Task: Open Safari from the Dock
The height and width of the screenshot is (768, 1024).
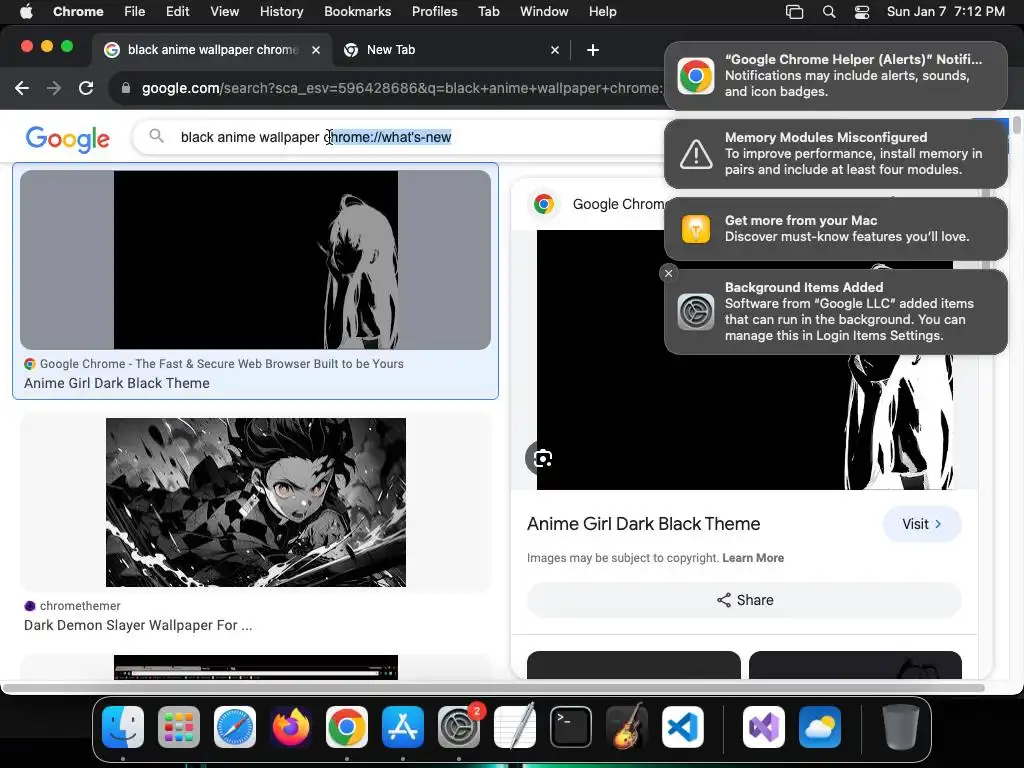Action: 235,727
